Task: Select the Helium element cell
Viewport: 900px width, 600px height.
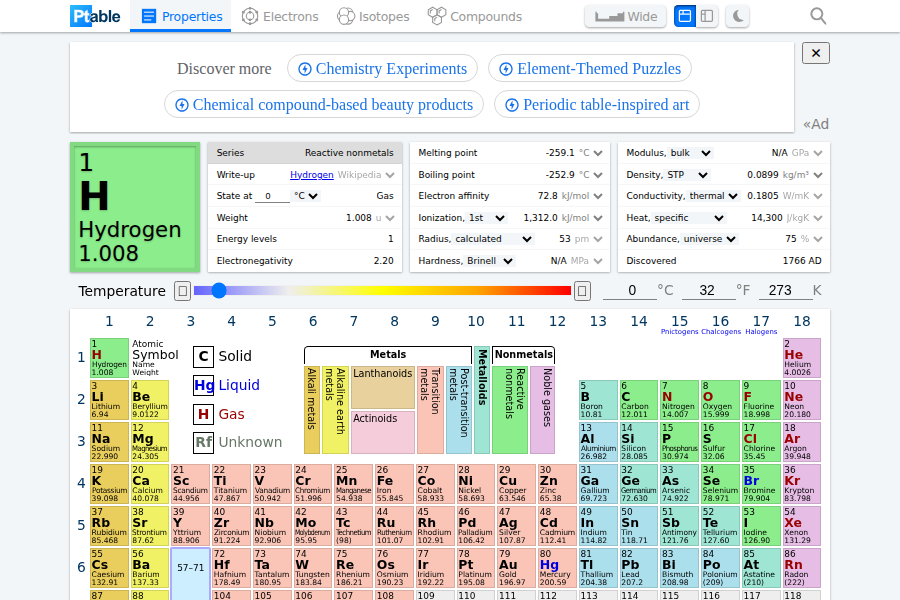Action: coord(802,358)
